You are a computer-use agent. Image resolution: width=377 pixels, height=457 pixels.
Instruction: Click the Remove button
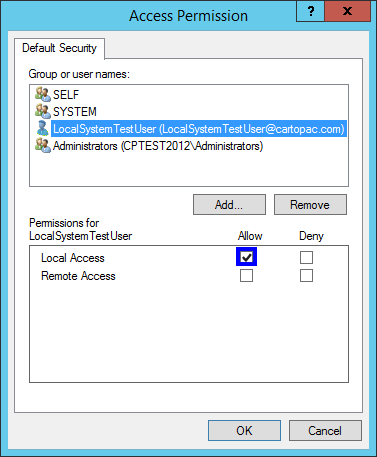point(310,205)
